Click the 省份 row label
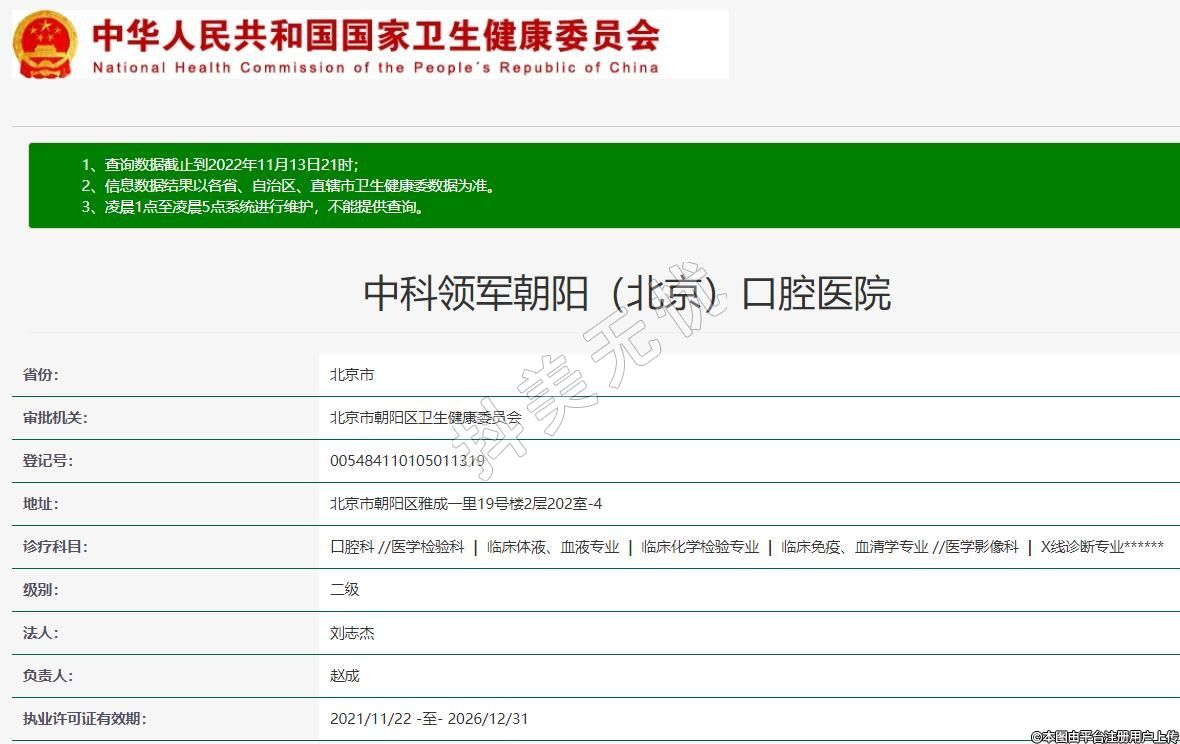The height and width of the screenshot is (744, 1180). pyautogui.click(x=41, y=375)
